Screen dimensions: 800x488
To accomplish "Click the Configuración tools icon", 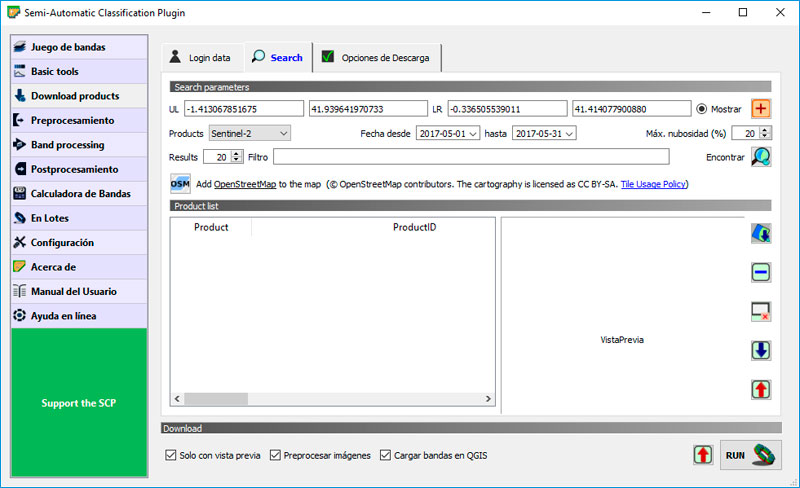I will (x=19, y=242).
